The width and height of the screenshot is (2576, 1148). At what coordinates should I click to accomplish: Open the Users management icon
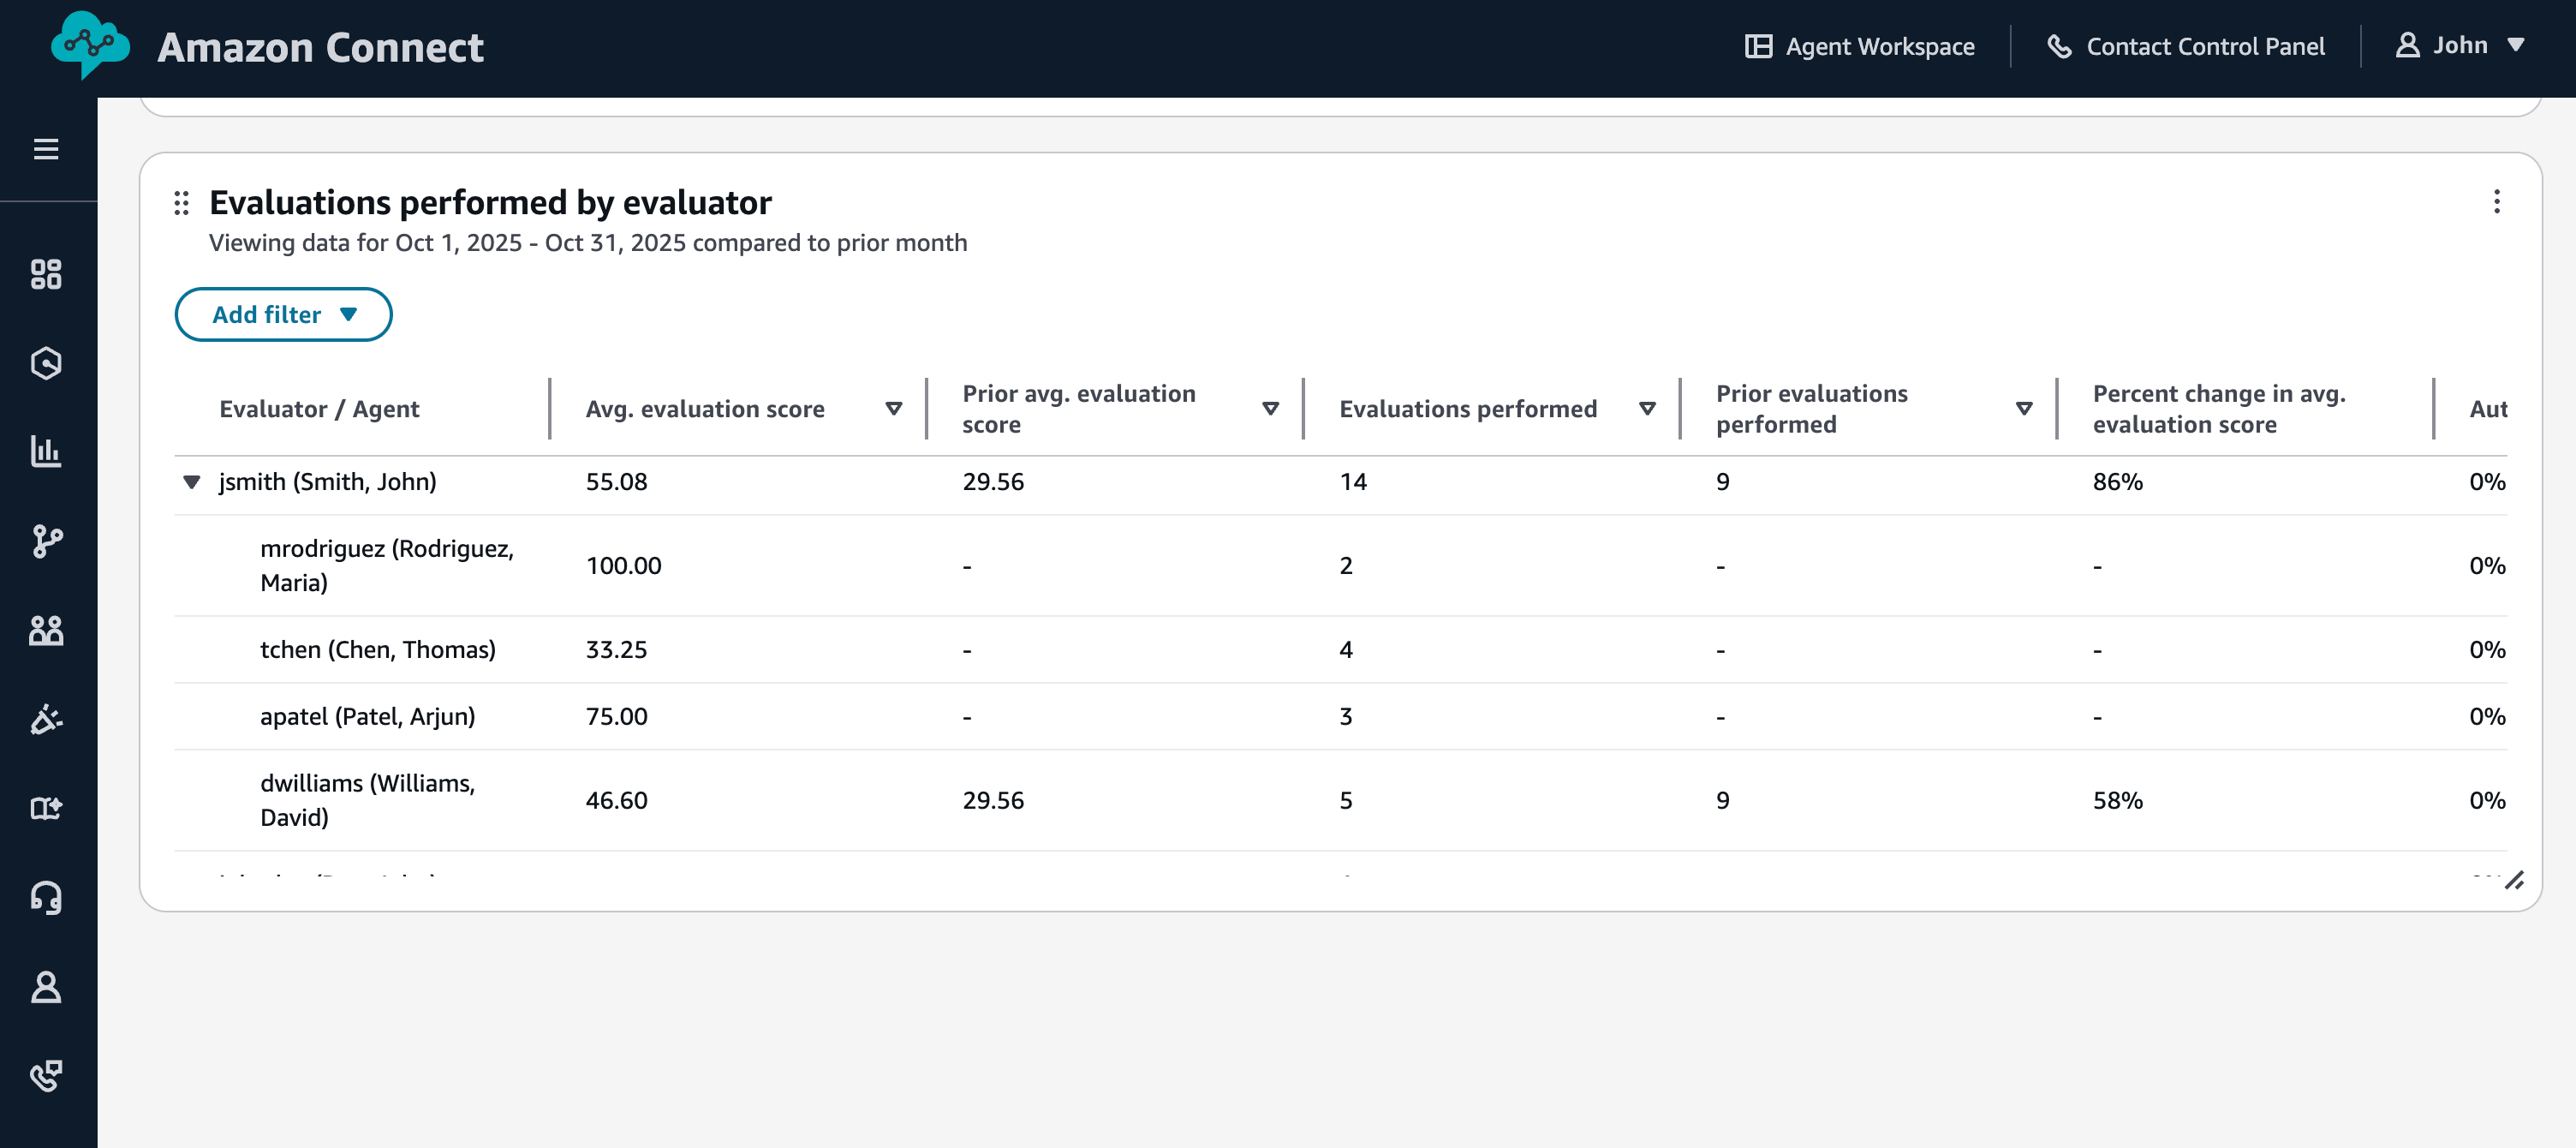click(44, 630)
